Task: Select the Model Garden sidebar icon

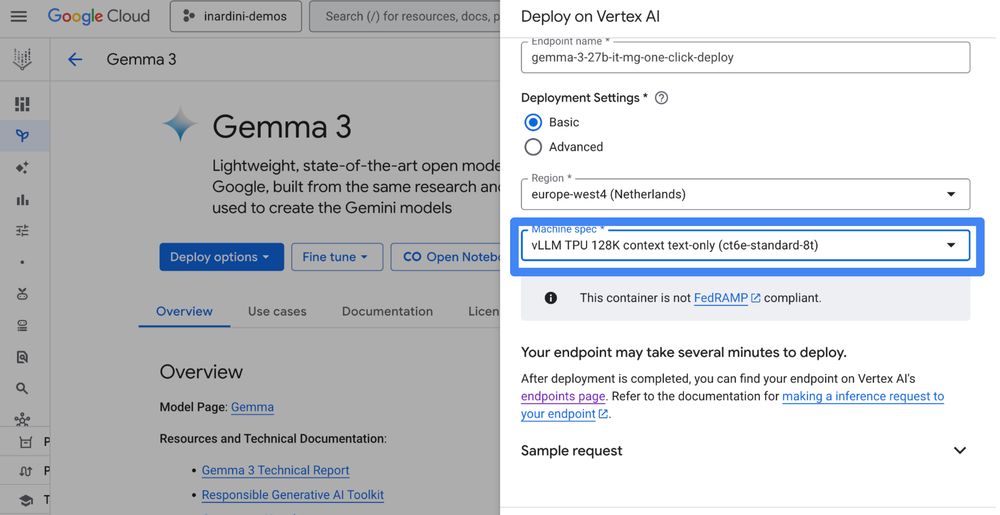Action: tap(22, 136)
